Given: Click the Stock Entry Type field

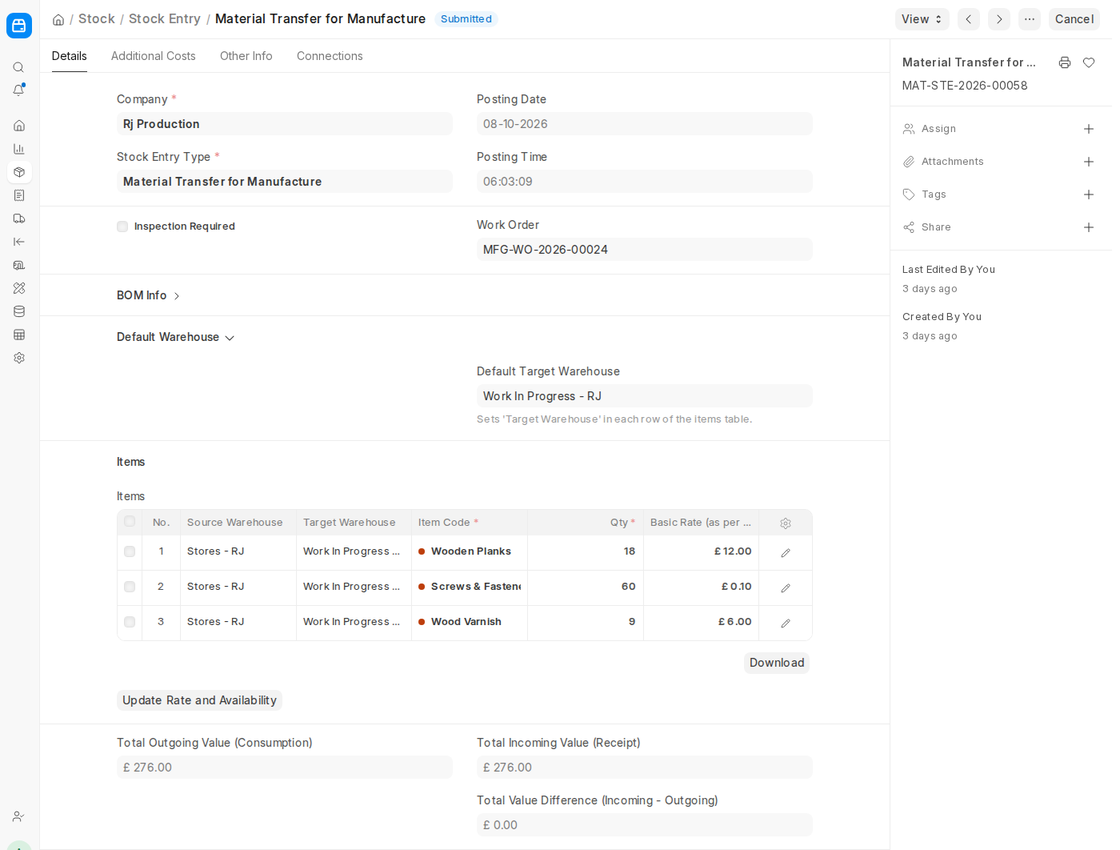Looking at the screenshot, I should tap(284, 181).
